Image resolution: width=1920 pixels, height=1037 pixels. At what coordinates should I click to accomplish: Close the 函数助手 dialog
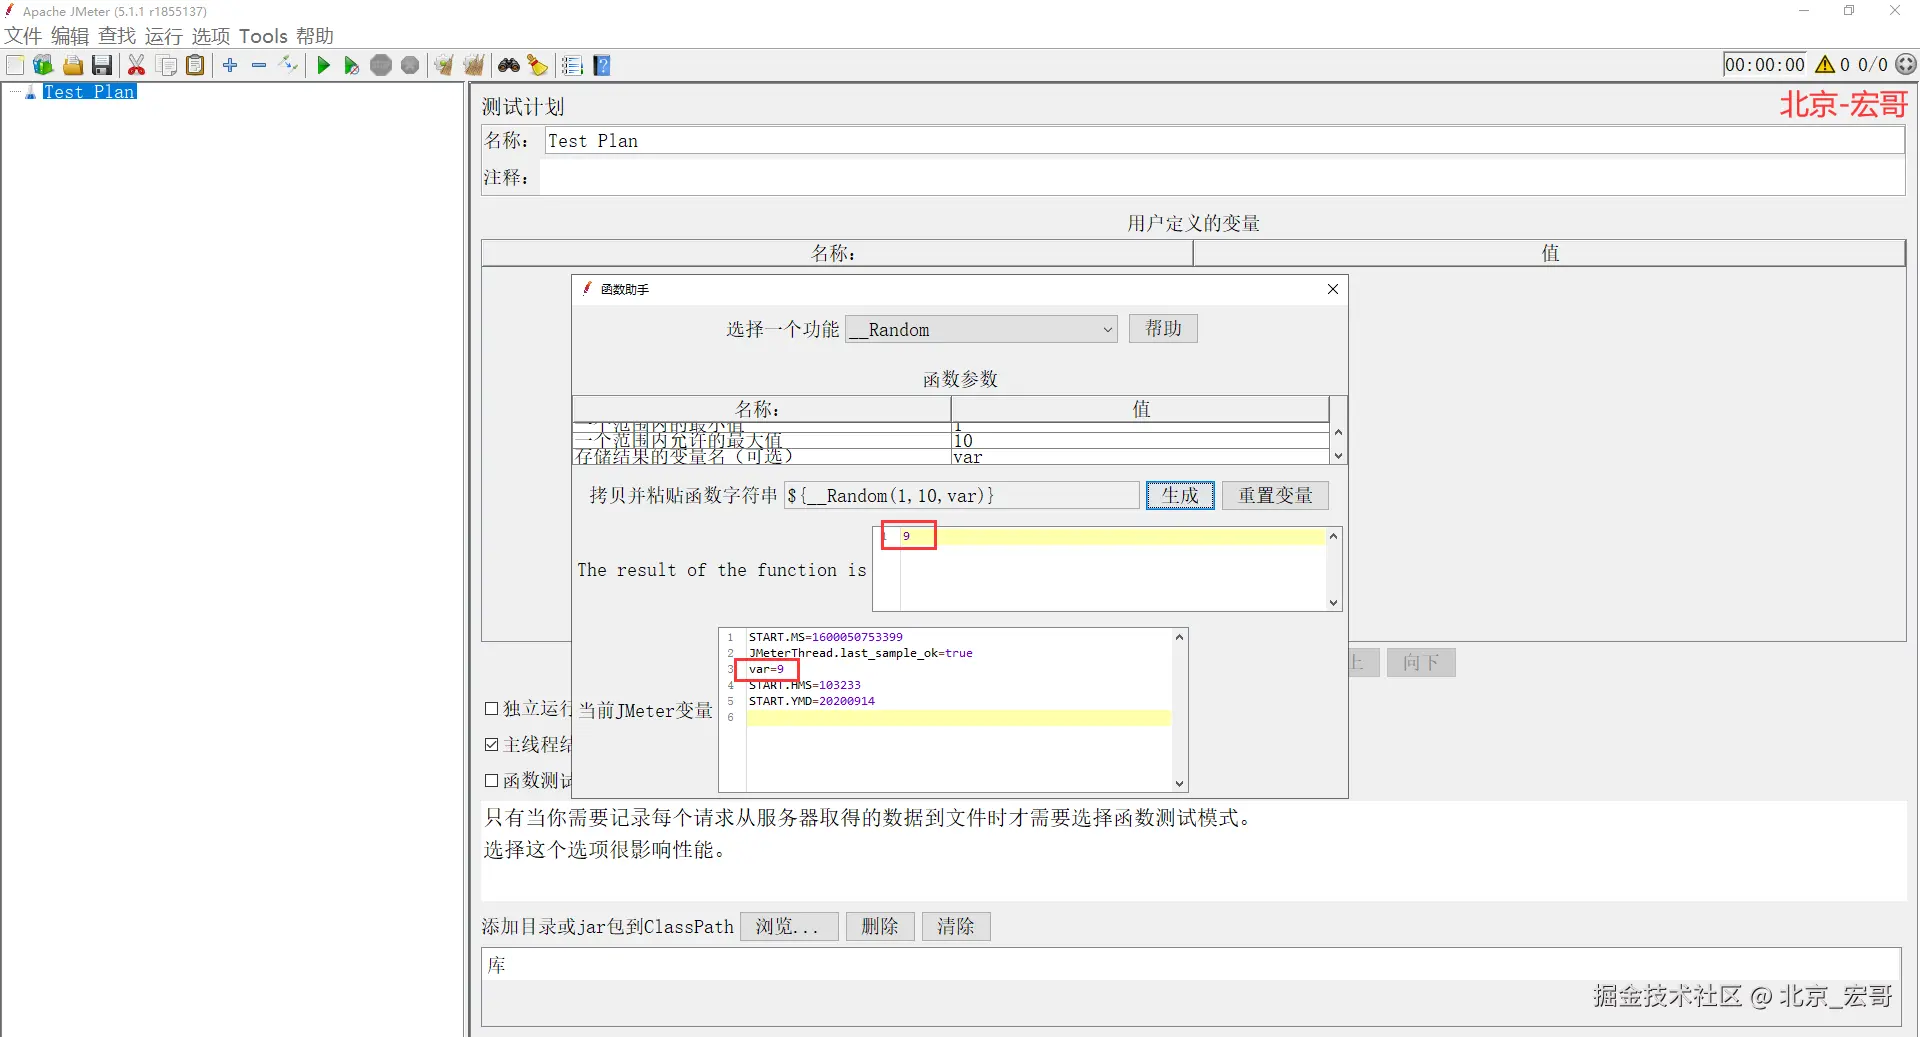(1333, 289)
